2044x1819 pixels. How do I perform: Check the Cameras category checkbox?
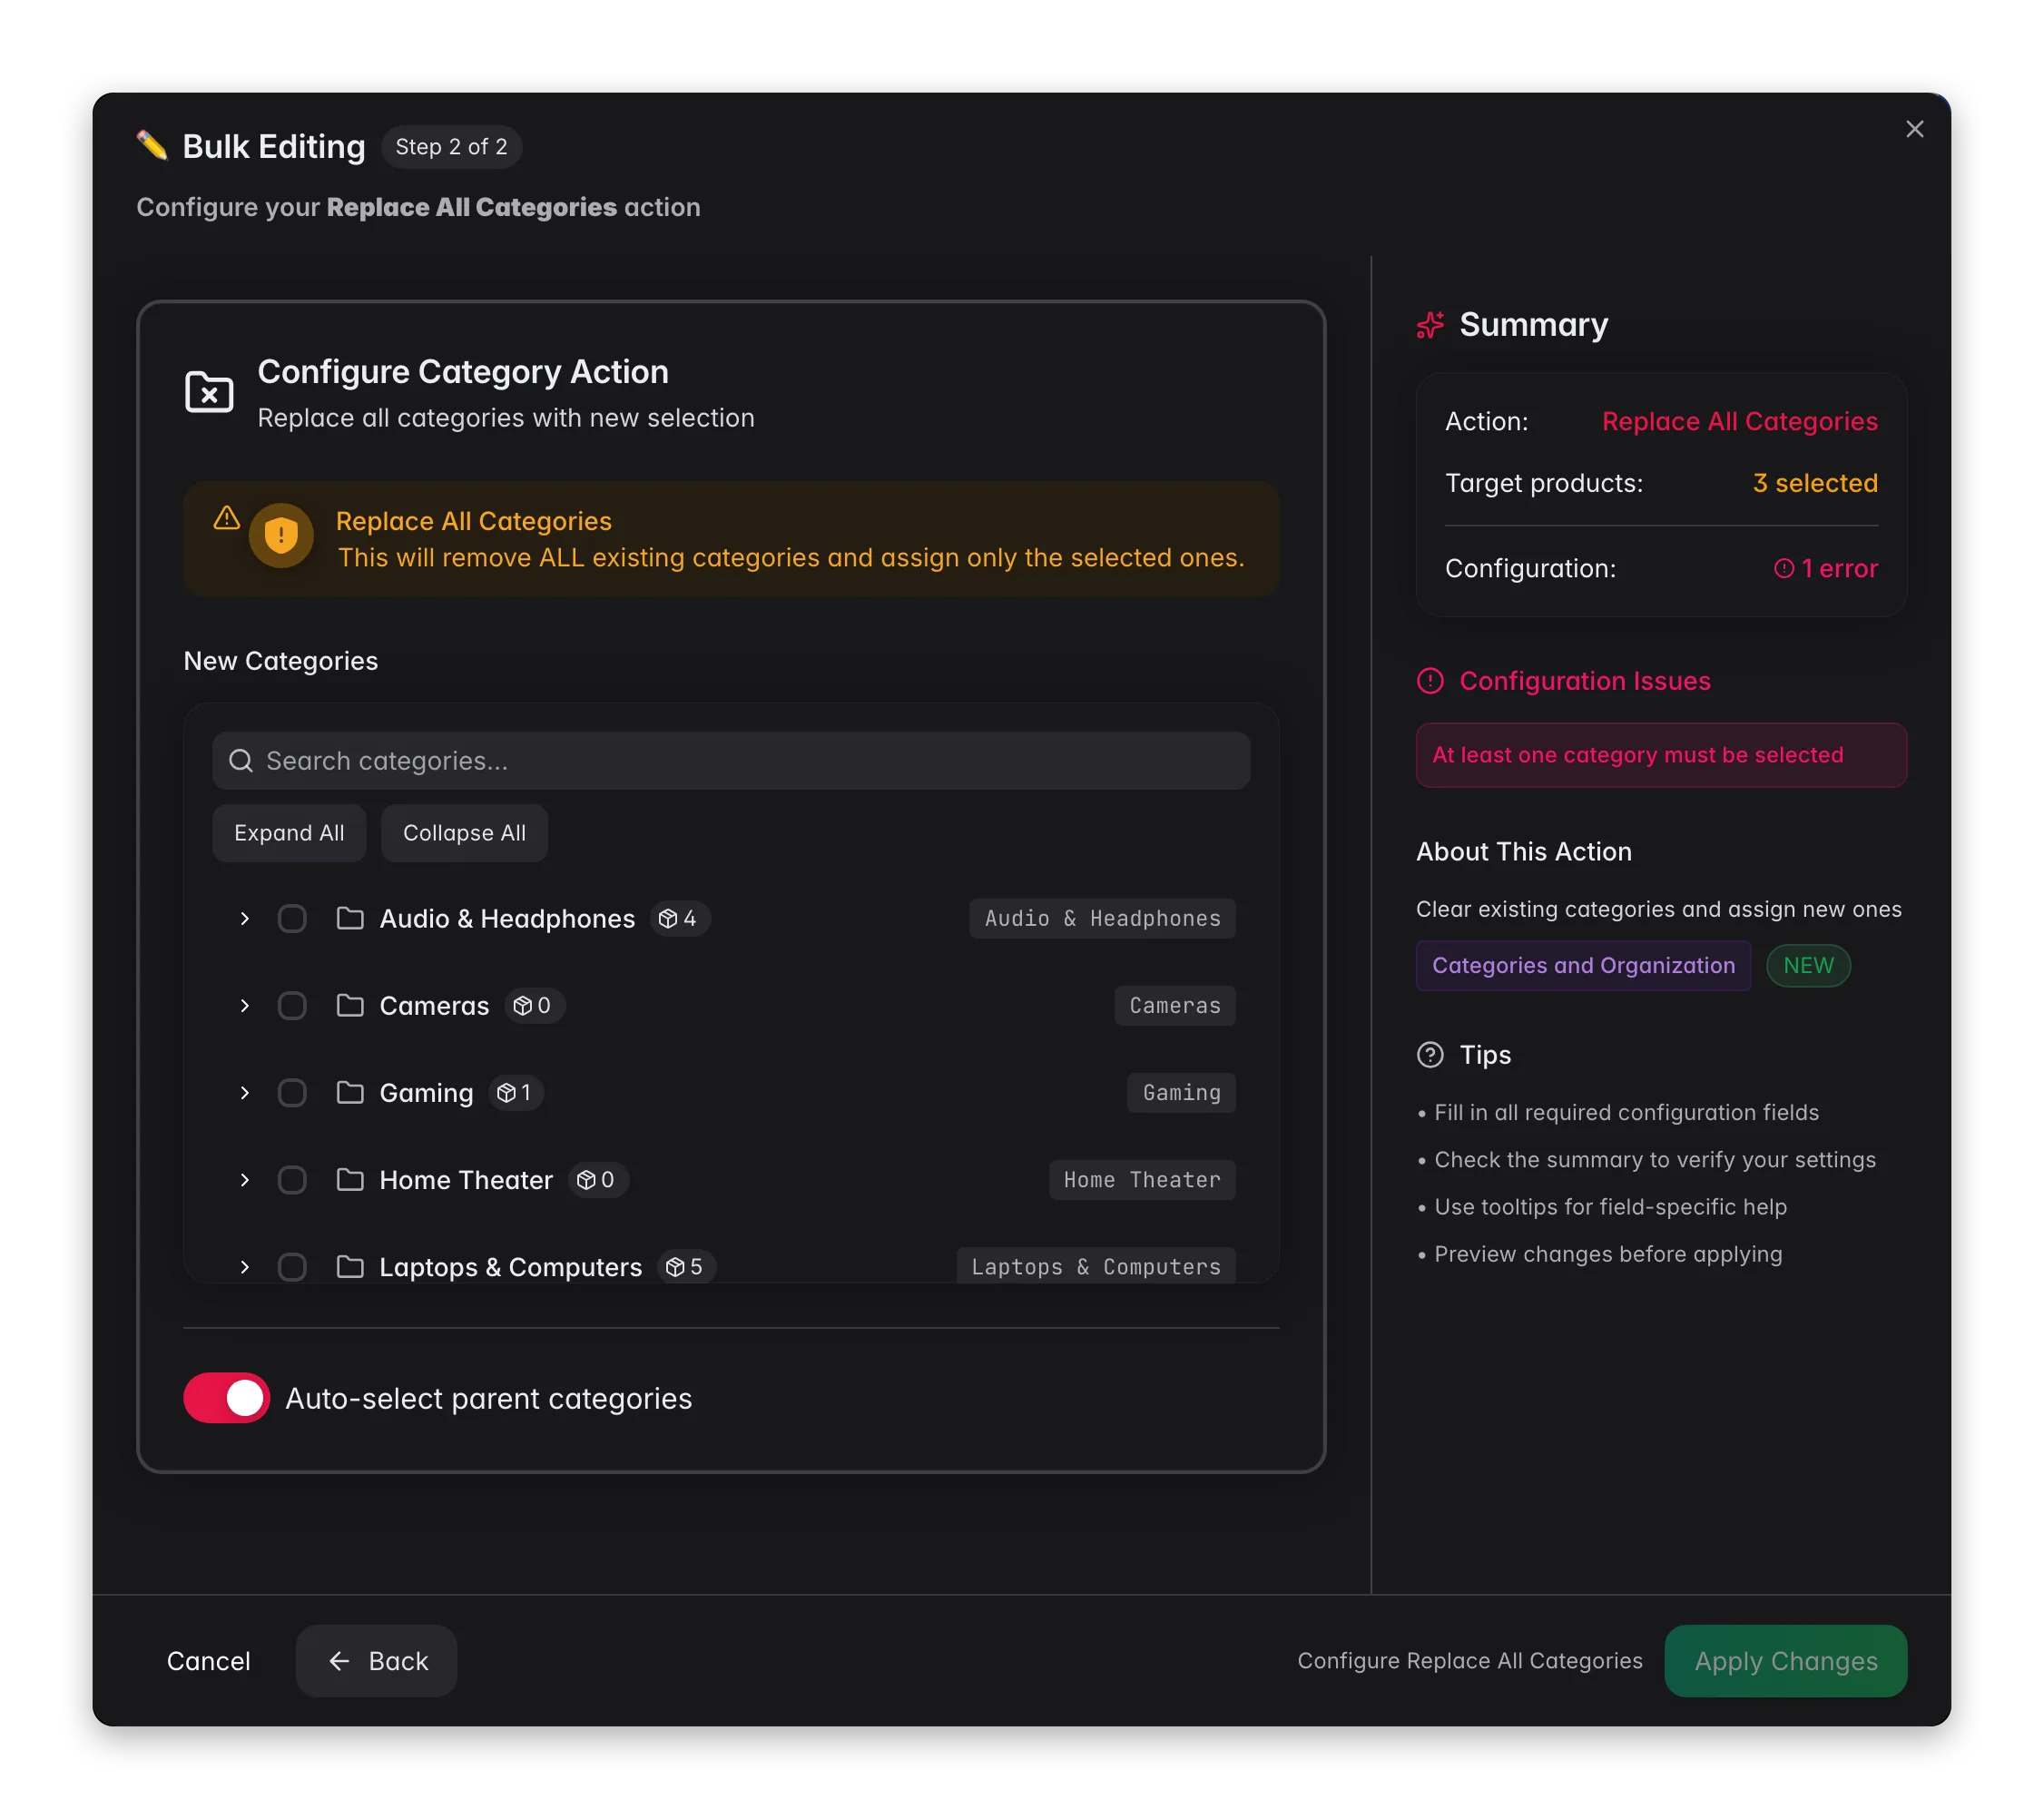click(x=292, y=1005)
